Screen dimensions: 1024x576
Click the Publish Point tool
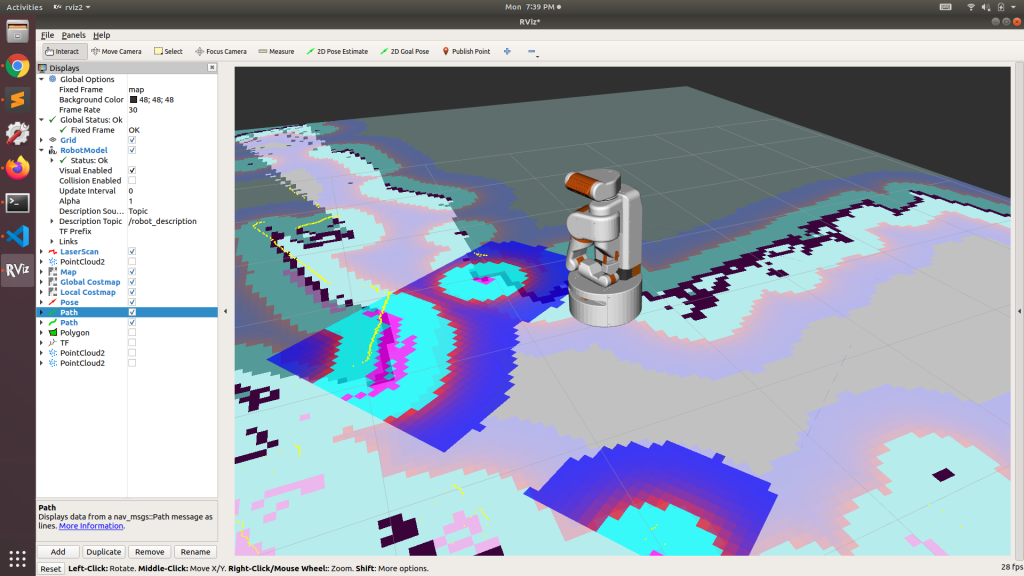click(x=465, y=51)
